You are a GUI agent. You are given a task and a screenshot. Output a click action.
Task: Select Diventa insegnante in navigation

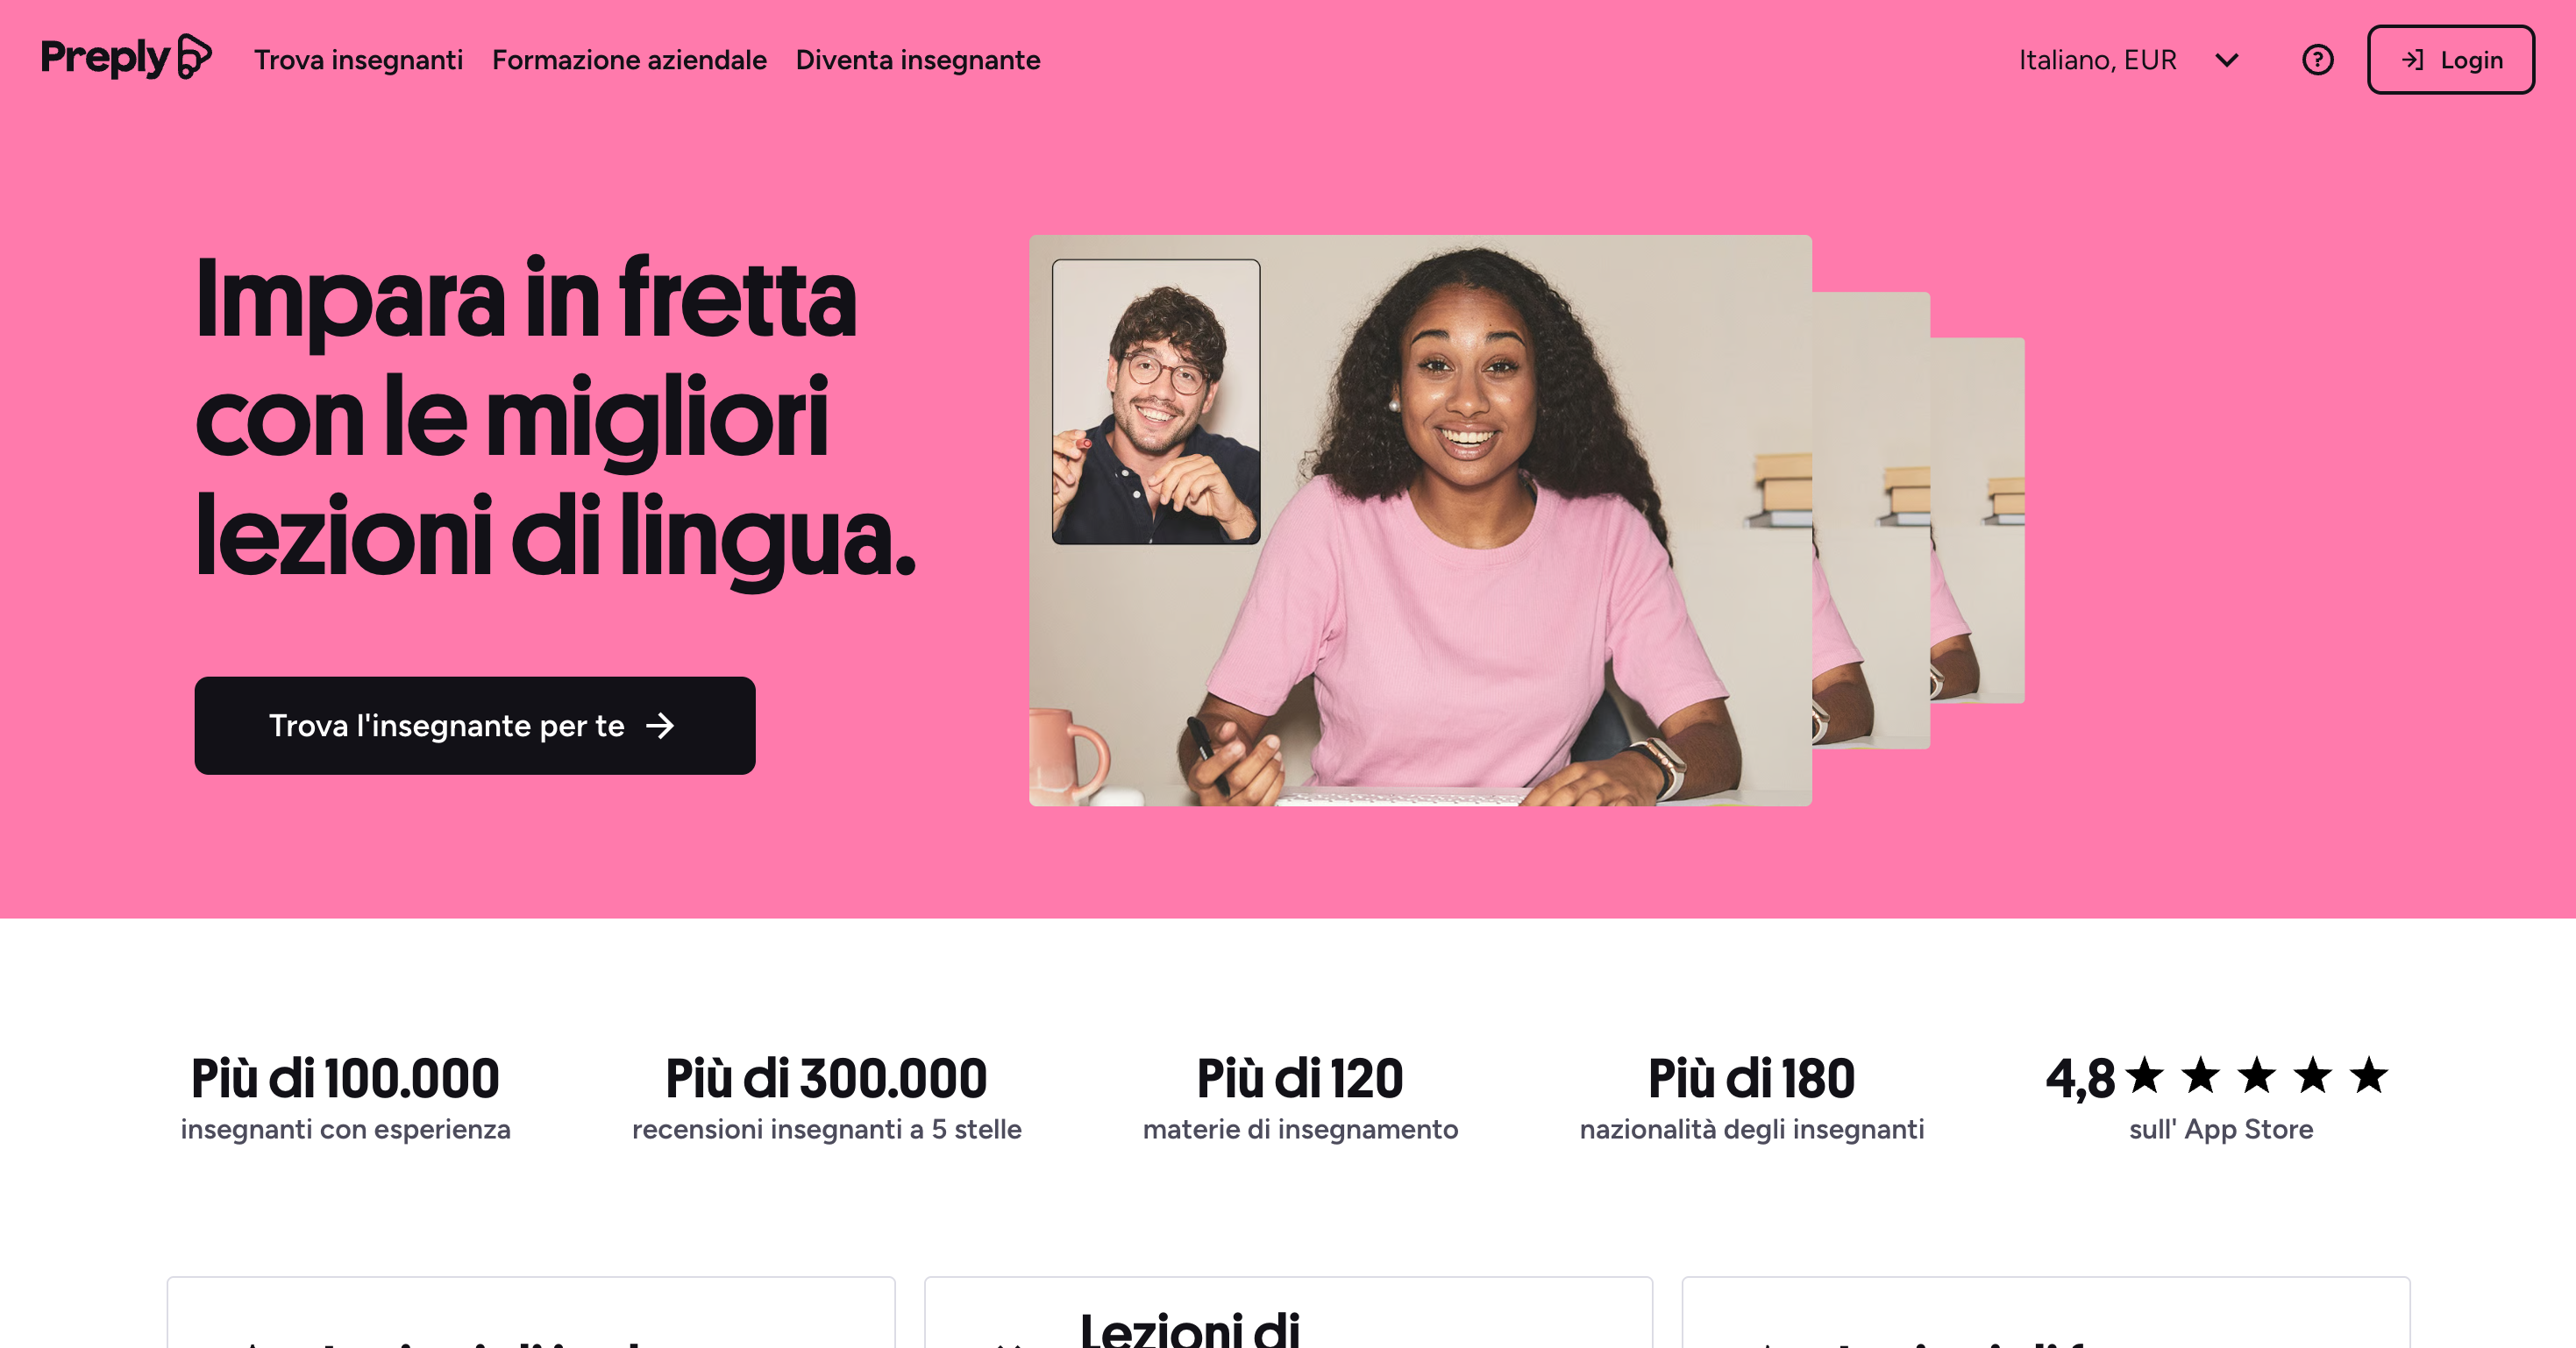918,60
